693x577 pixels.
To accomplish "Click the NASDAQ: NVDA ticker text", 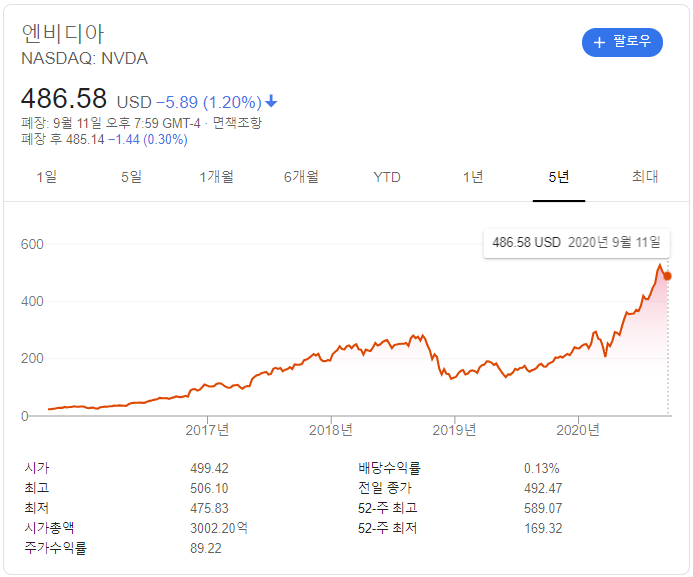I will coord(84,58).
